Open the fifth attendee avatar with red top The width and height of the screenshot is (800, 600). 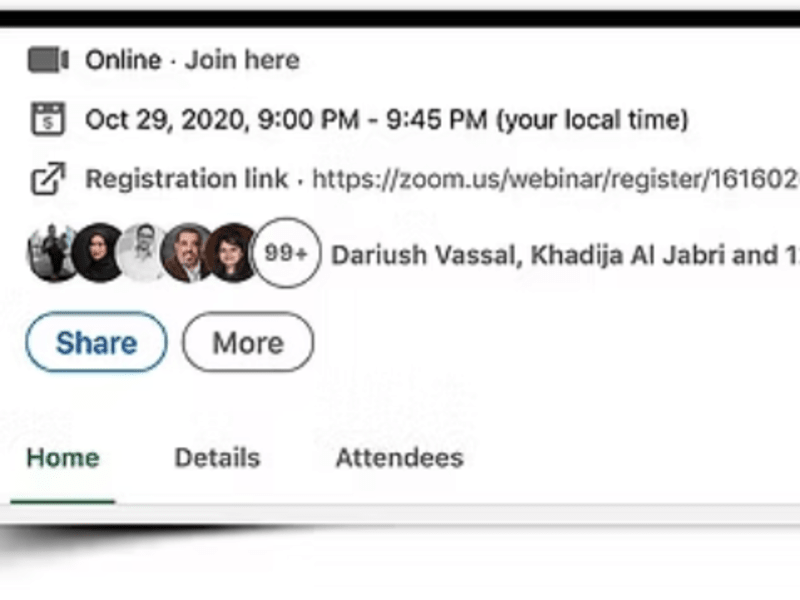click(231, 253)
